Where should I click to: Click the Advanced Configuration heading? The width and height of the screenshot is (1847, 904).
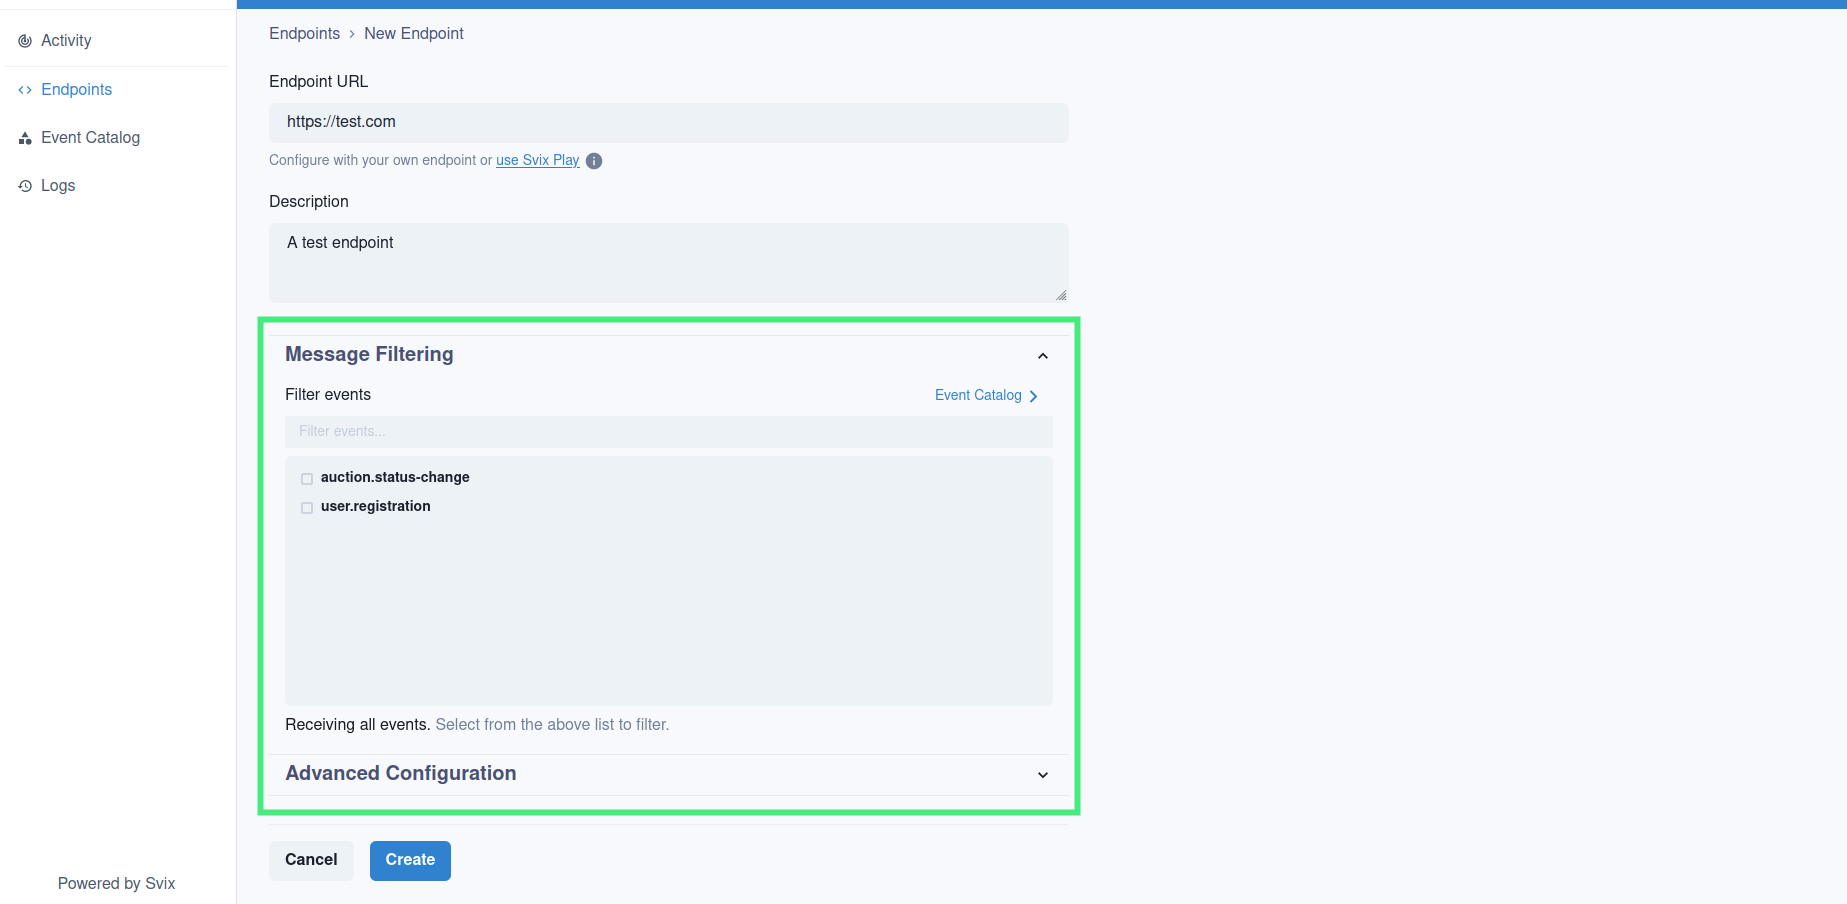coord(401,773)
